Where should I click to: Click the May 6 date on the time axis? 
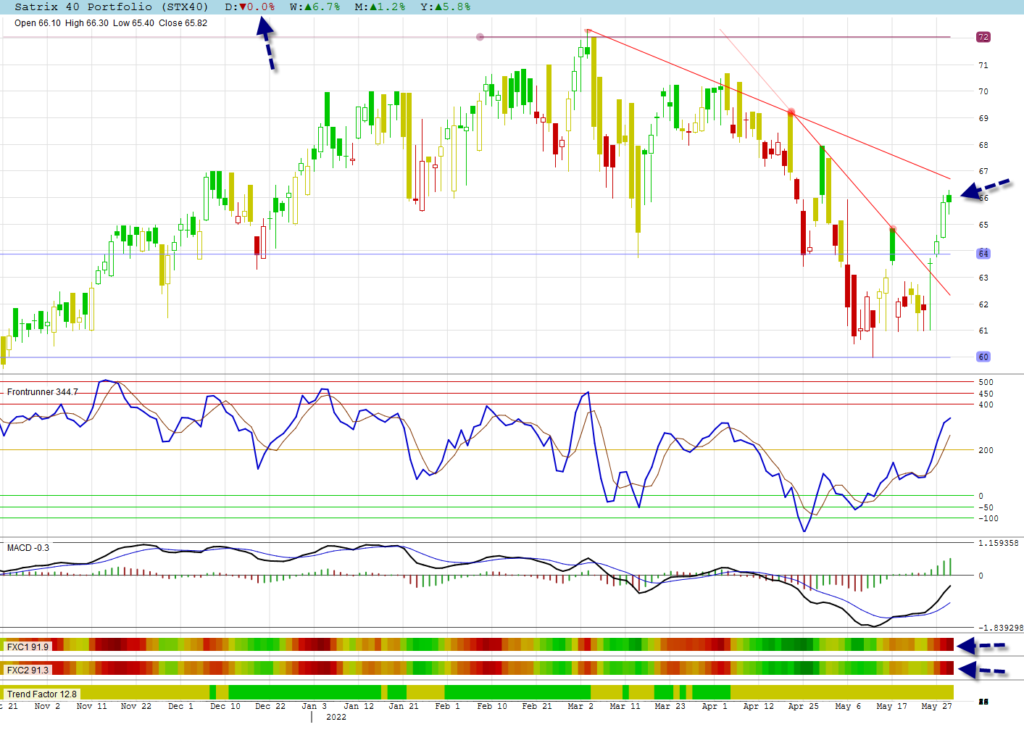[x=848, y=706]
